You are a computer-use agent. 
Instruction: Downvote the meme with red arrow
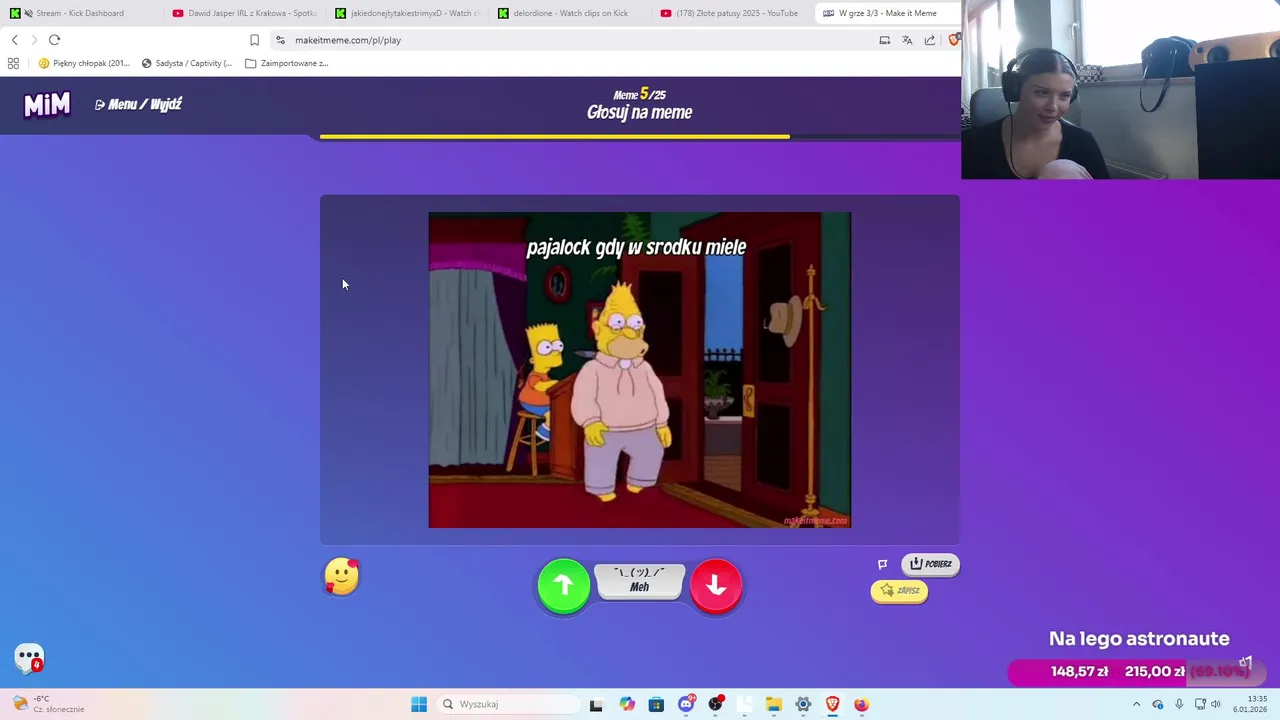(716, 585)
